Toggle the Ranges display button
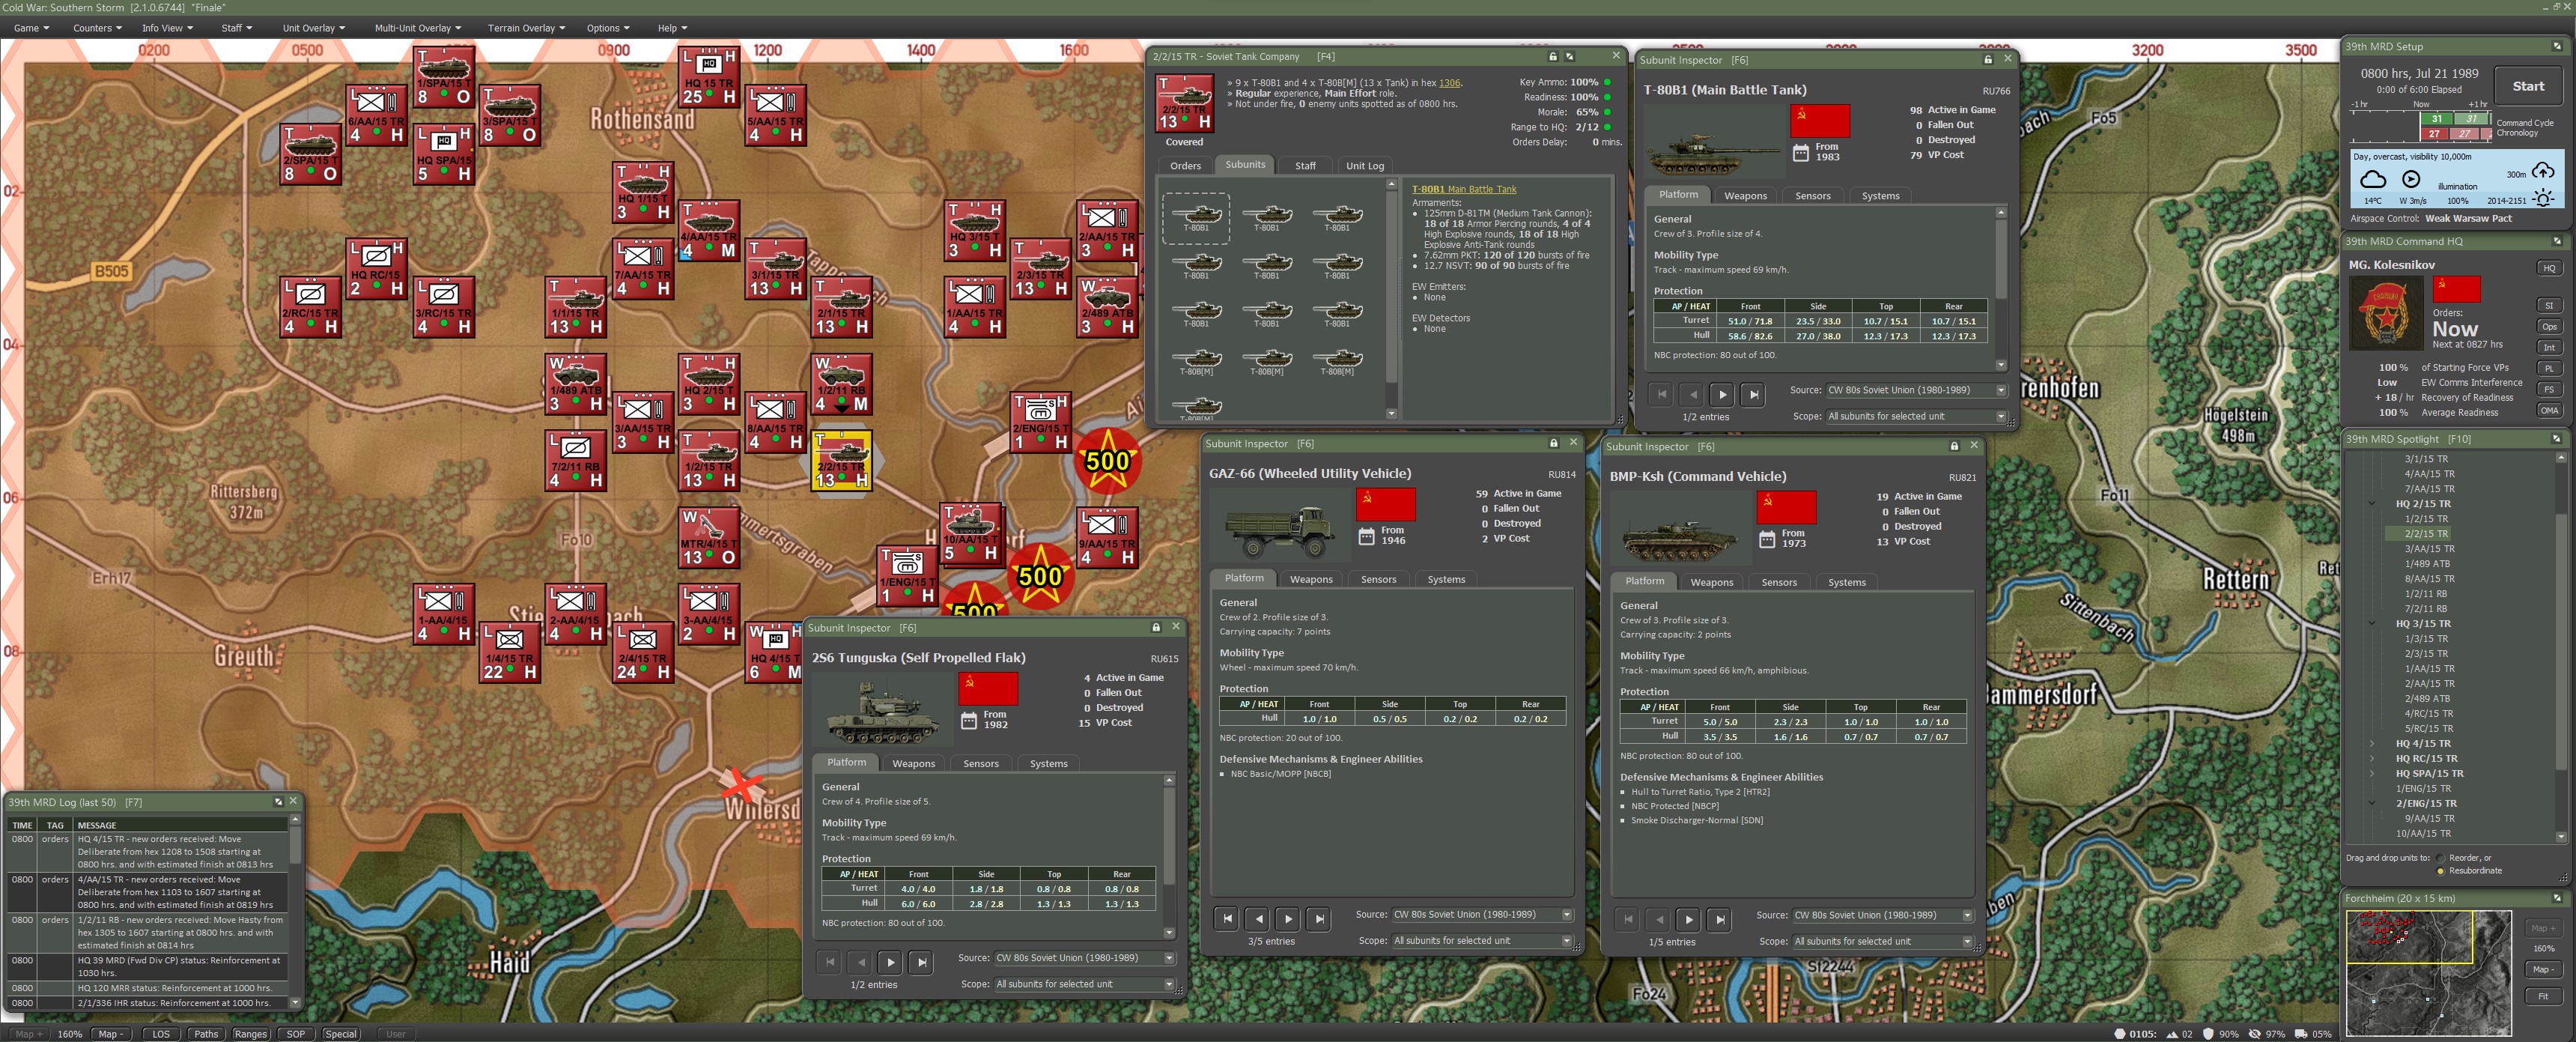Viewport: 2576px width, 1042px height. 250,1034
